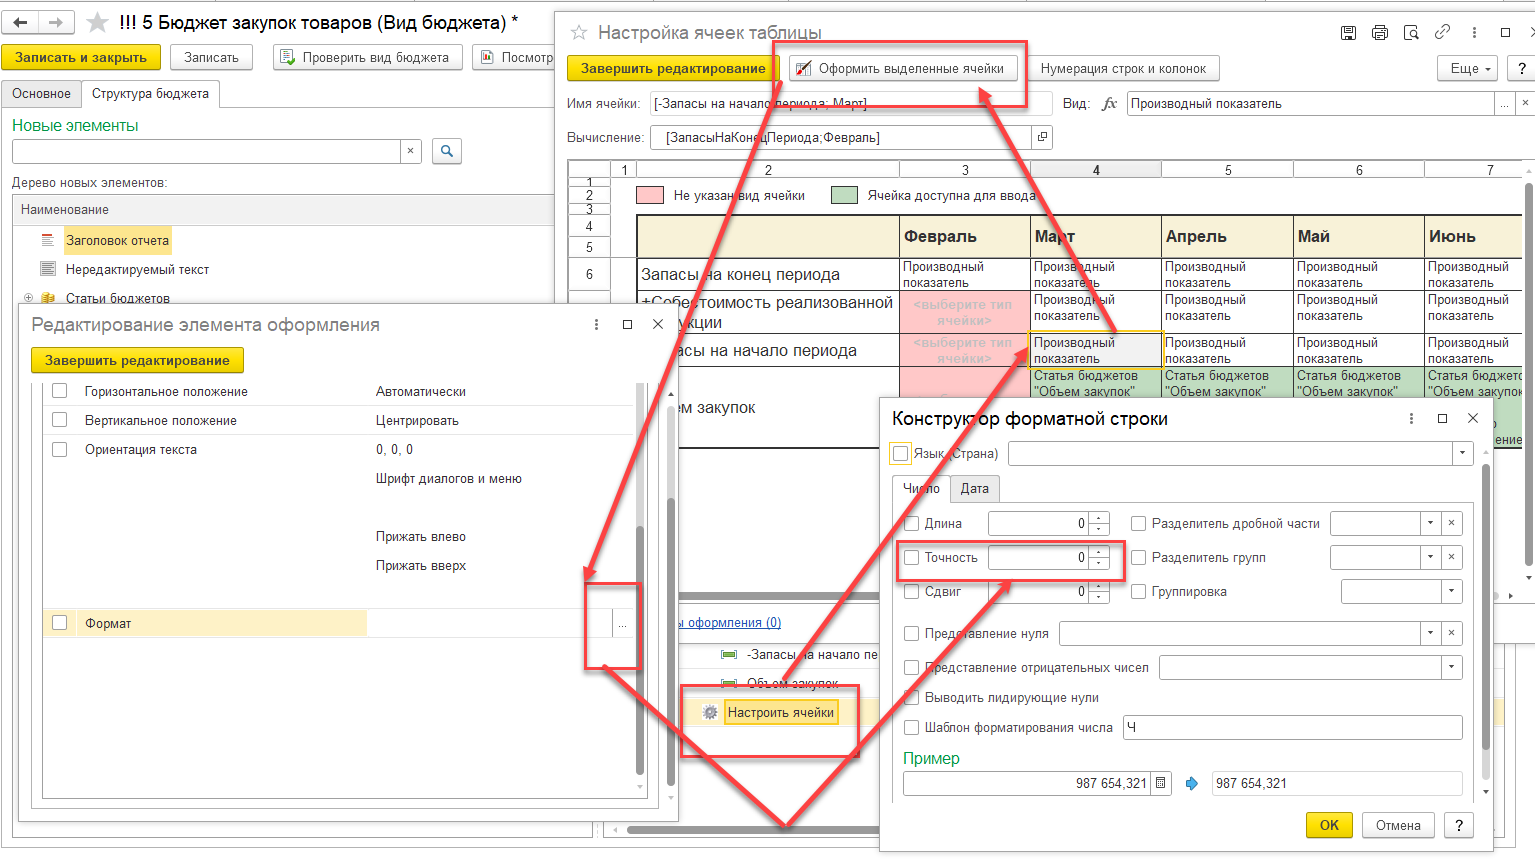Click 'Отмена' in format string constructor
Screen dimensions: 1535x860
(x=1398, y=825)
